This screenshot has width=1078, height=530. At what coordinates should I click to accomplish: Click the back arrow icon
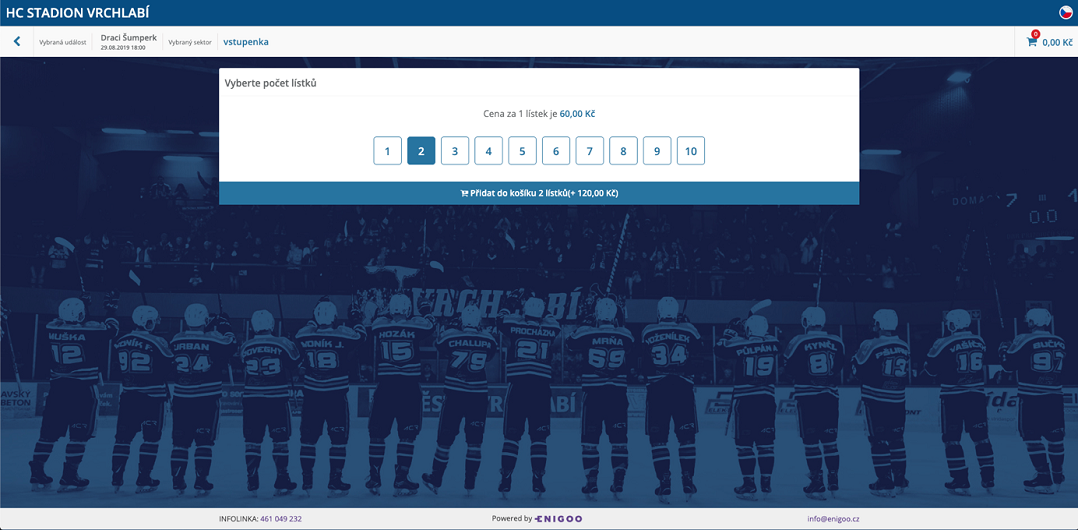tap(17, 42)
